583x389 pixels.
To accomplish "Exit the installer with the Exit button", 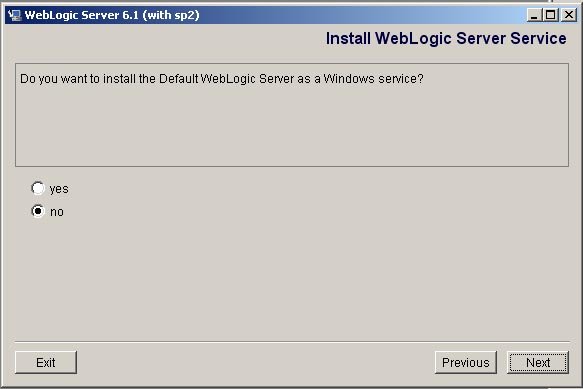I will [46, 362].
